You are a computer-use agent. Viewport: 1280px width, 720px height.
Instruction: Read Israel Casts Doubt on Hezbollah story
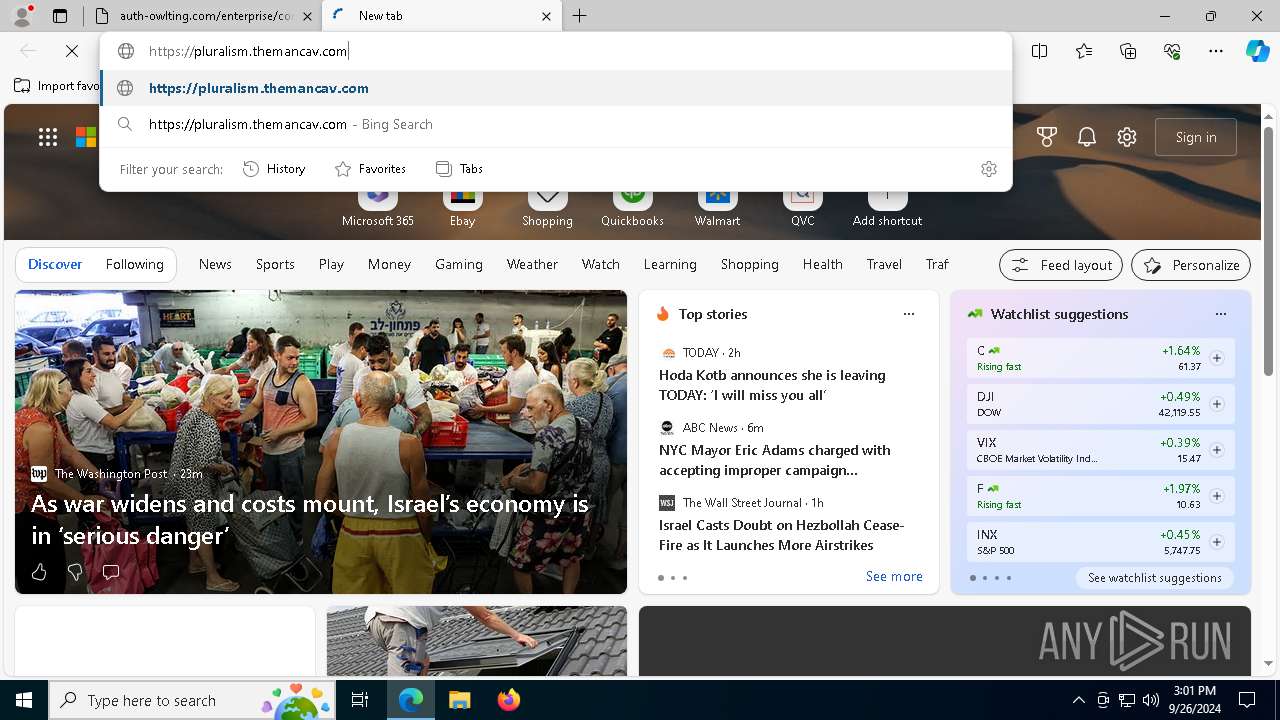pos(781,535)
